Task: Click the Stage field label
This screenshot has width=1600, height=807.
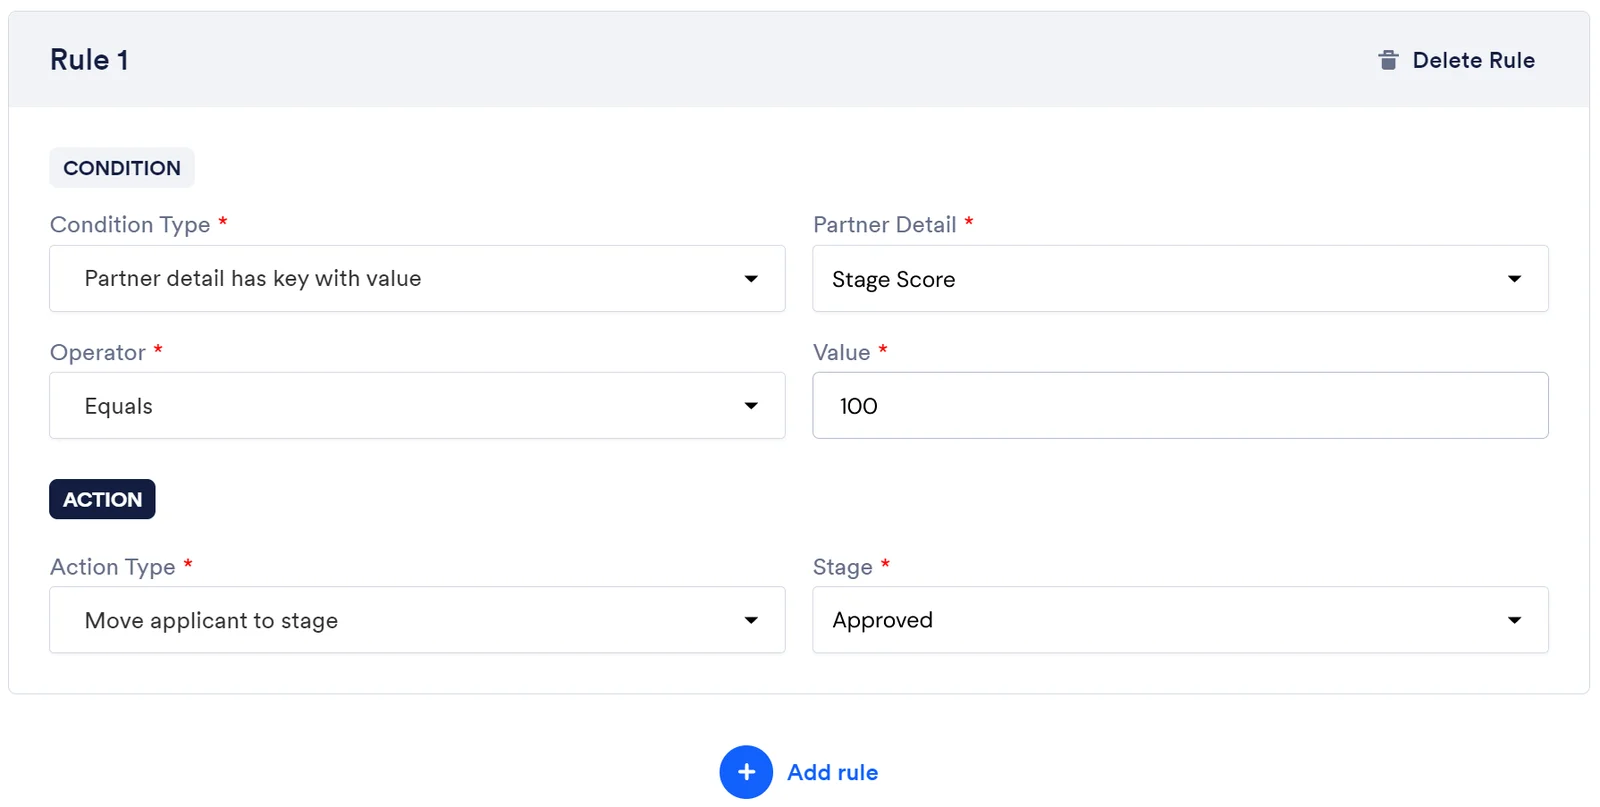Action: click(x=842, y=567)
